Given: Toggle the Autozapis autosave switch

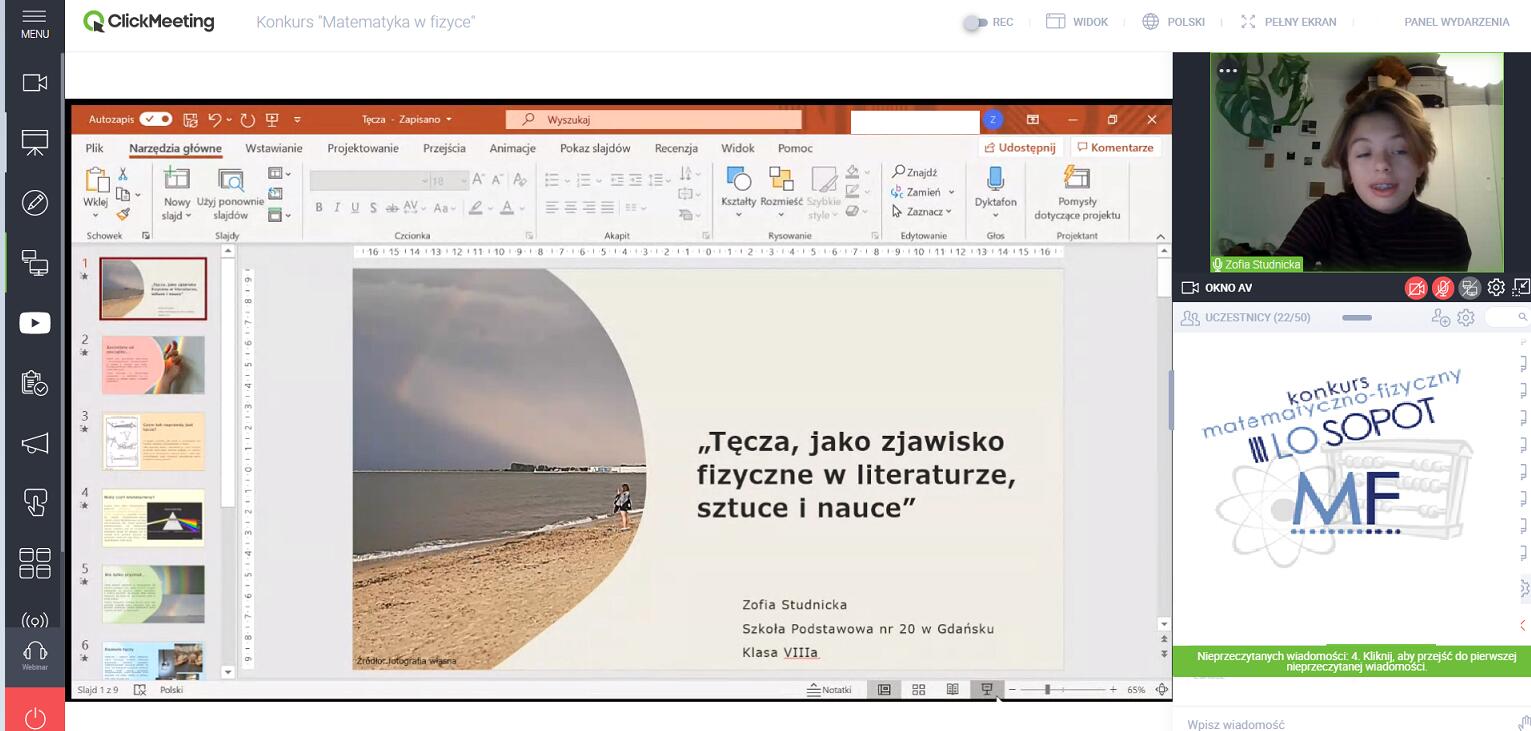Looking at the screenshot, I should click(155, 119).
